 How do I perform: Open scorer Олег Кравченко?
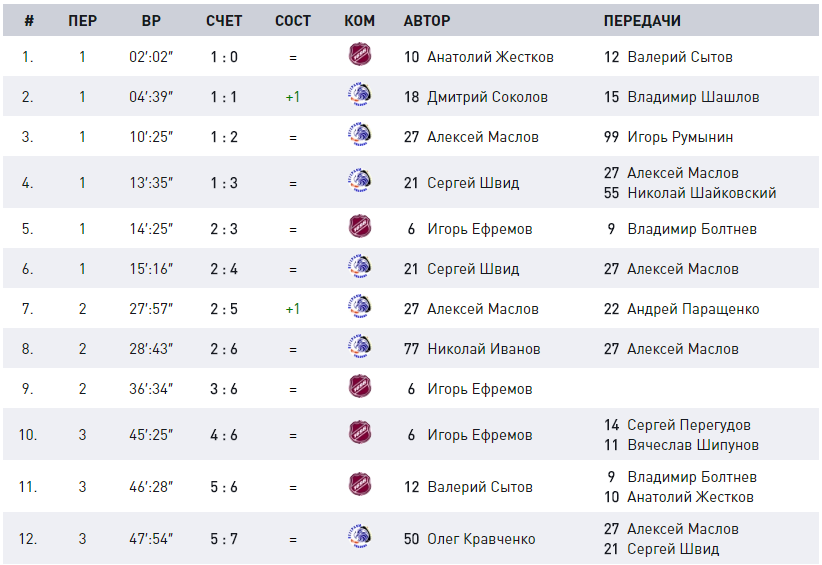(481, 539)
